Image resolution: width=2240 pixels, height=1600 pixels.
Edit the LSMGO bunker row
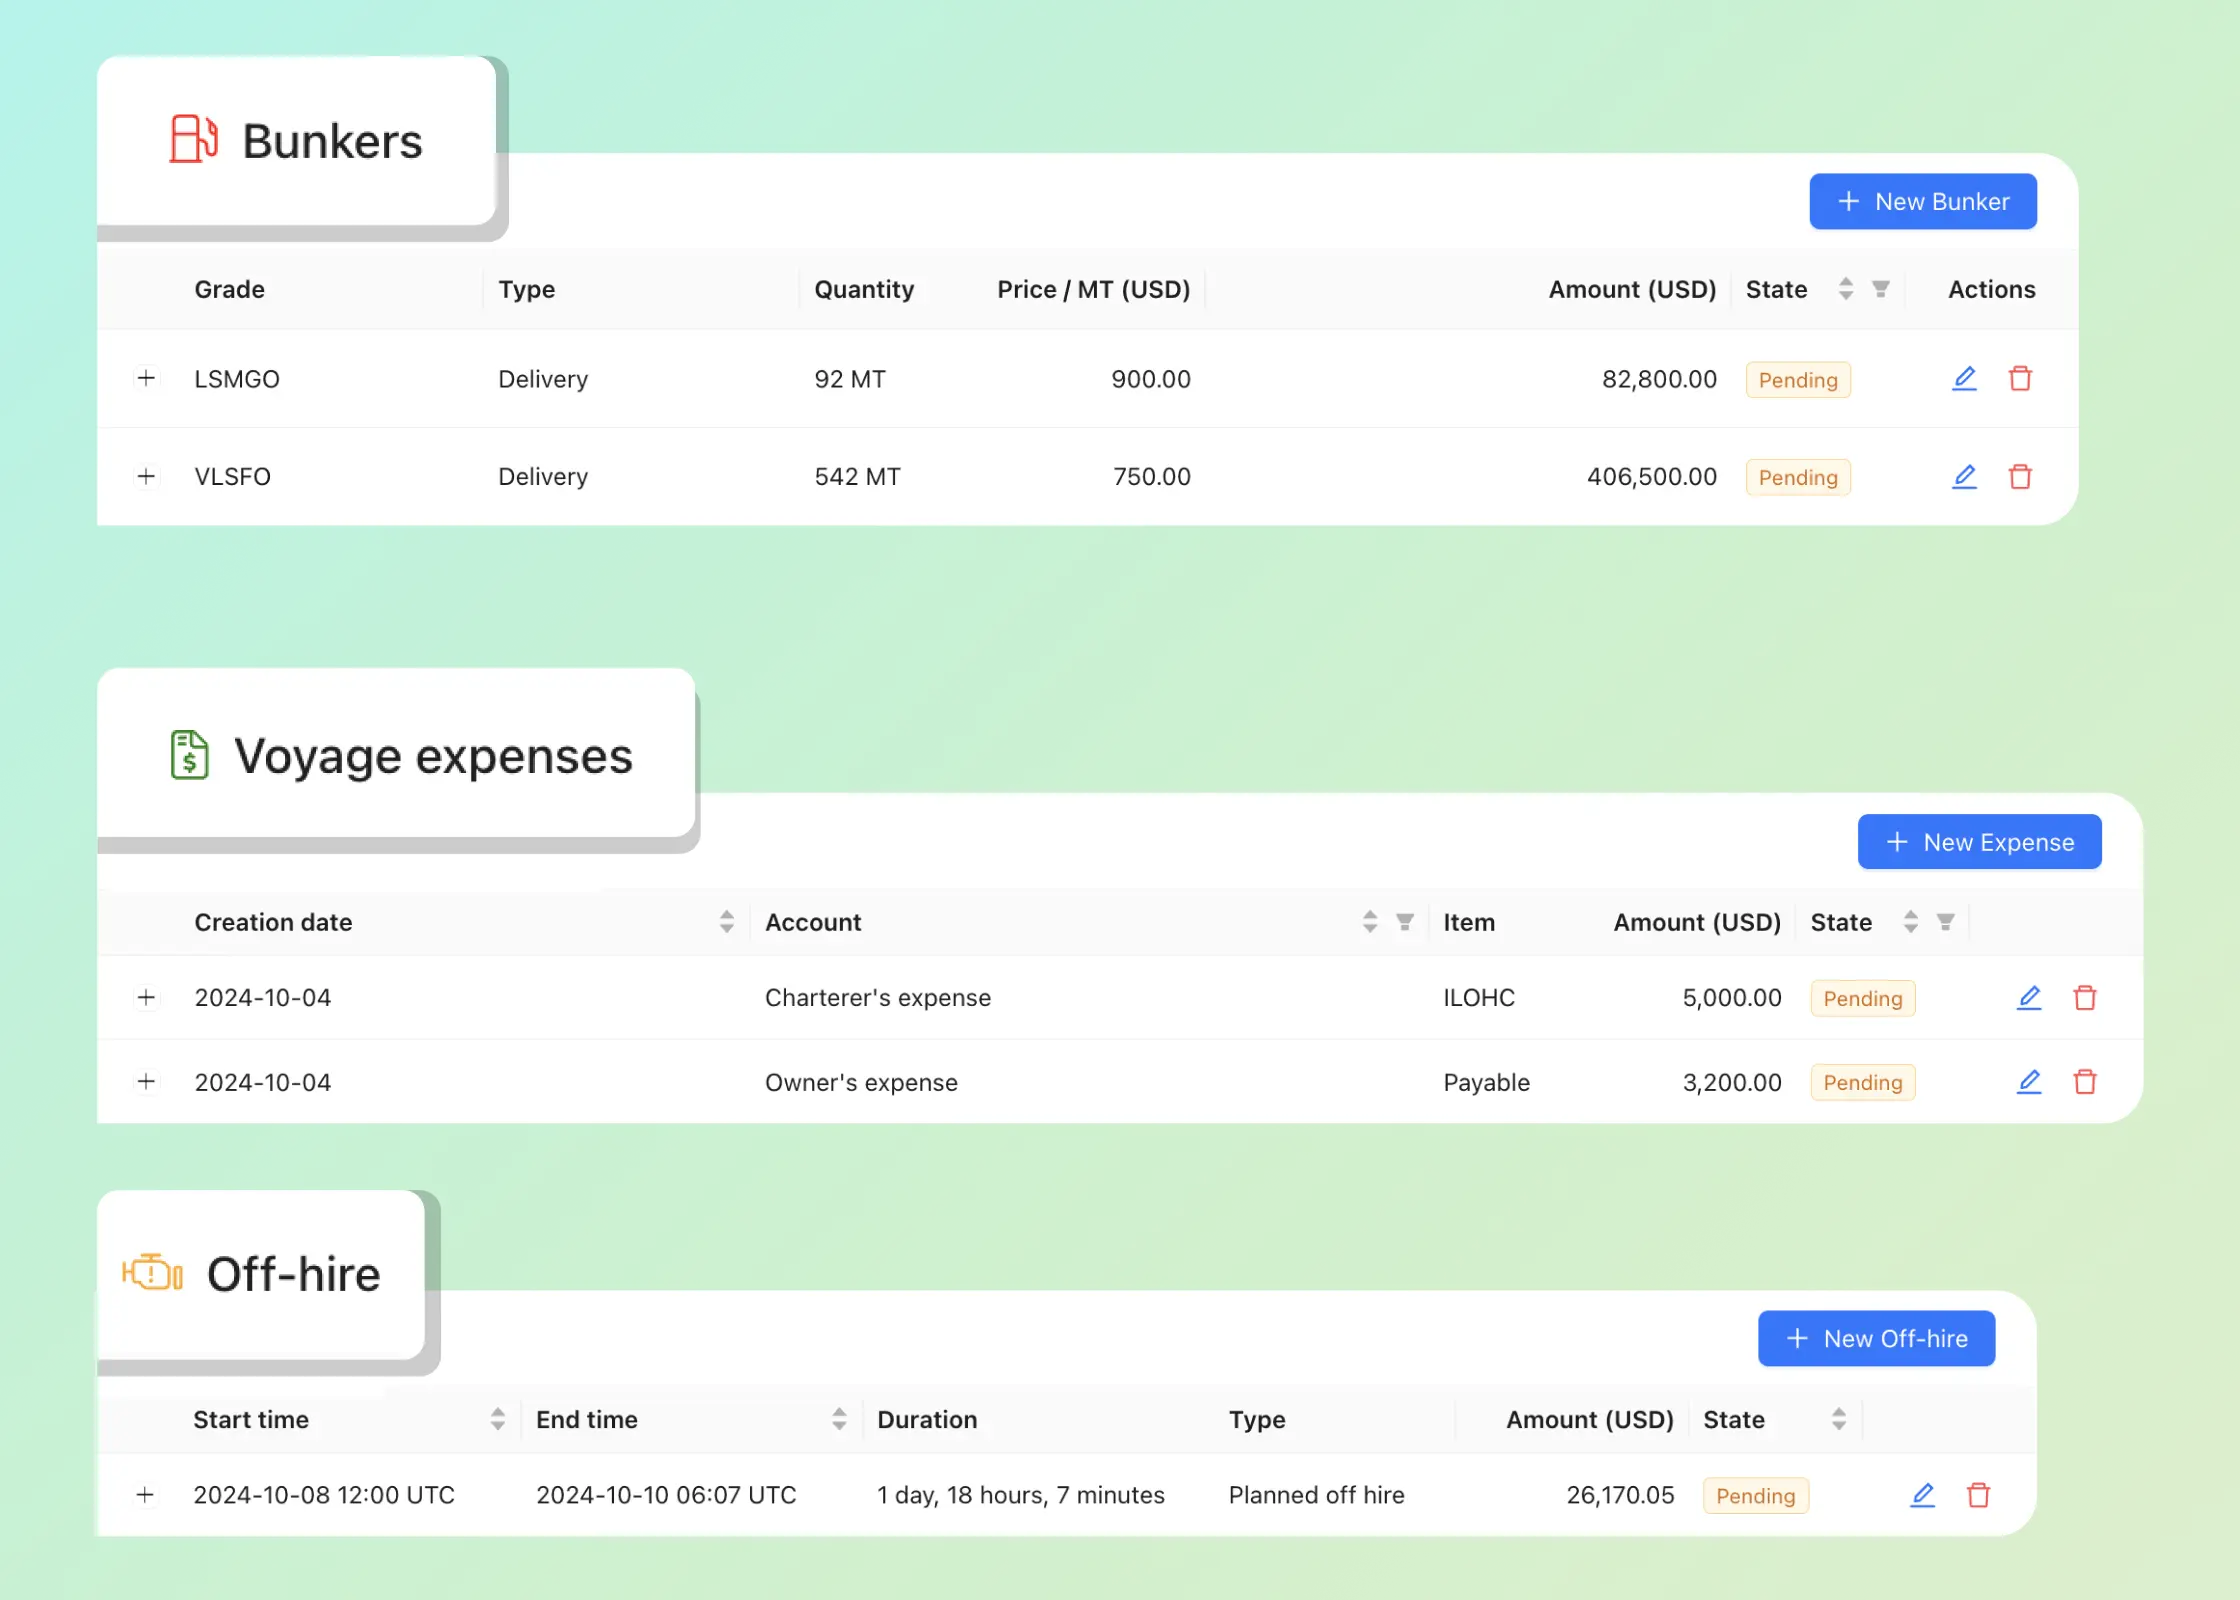pyautogui.click(x=1964, y=379)
